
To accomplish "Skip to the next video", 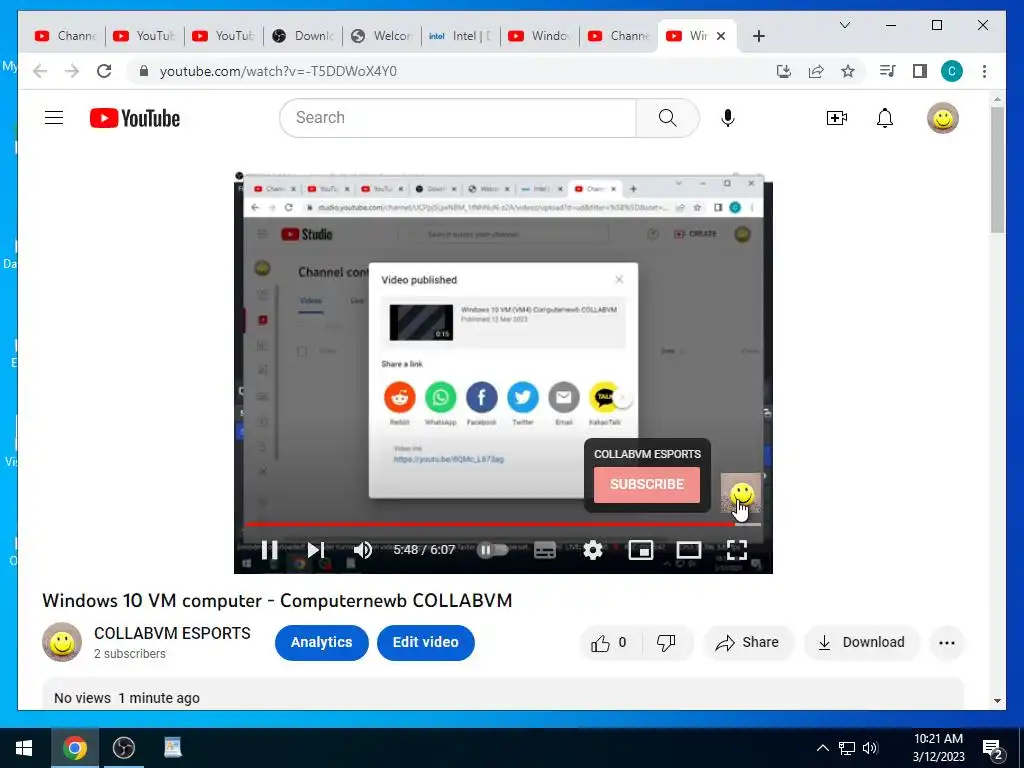I will [315, 550].
